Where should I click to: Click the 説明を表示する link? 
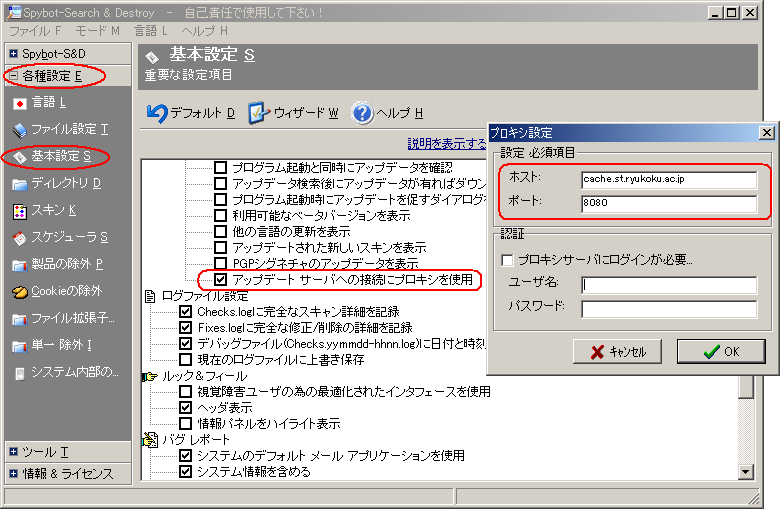point(447,144)
